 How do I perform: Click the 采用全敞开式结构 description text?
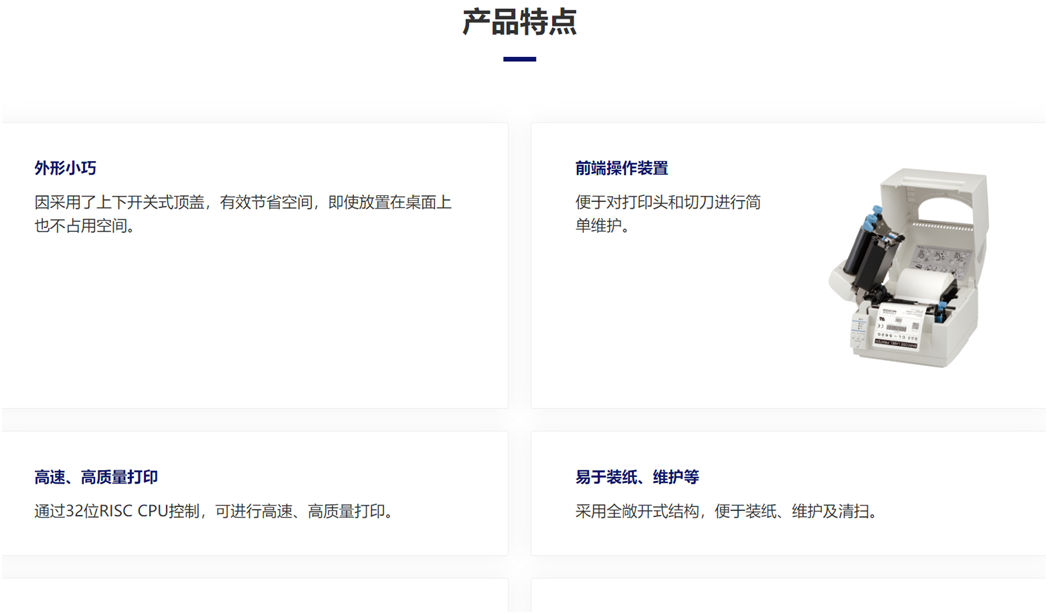[725, 512]
